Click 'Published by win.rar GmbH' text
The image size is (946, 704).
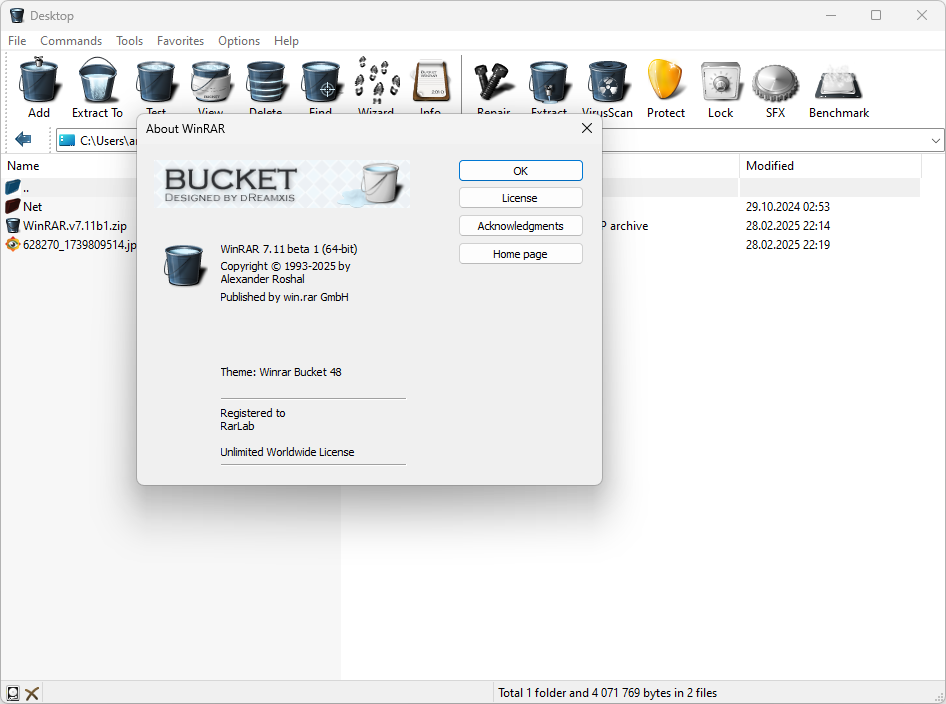point(284,297)
